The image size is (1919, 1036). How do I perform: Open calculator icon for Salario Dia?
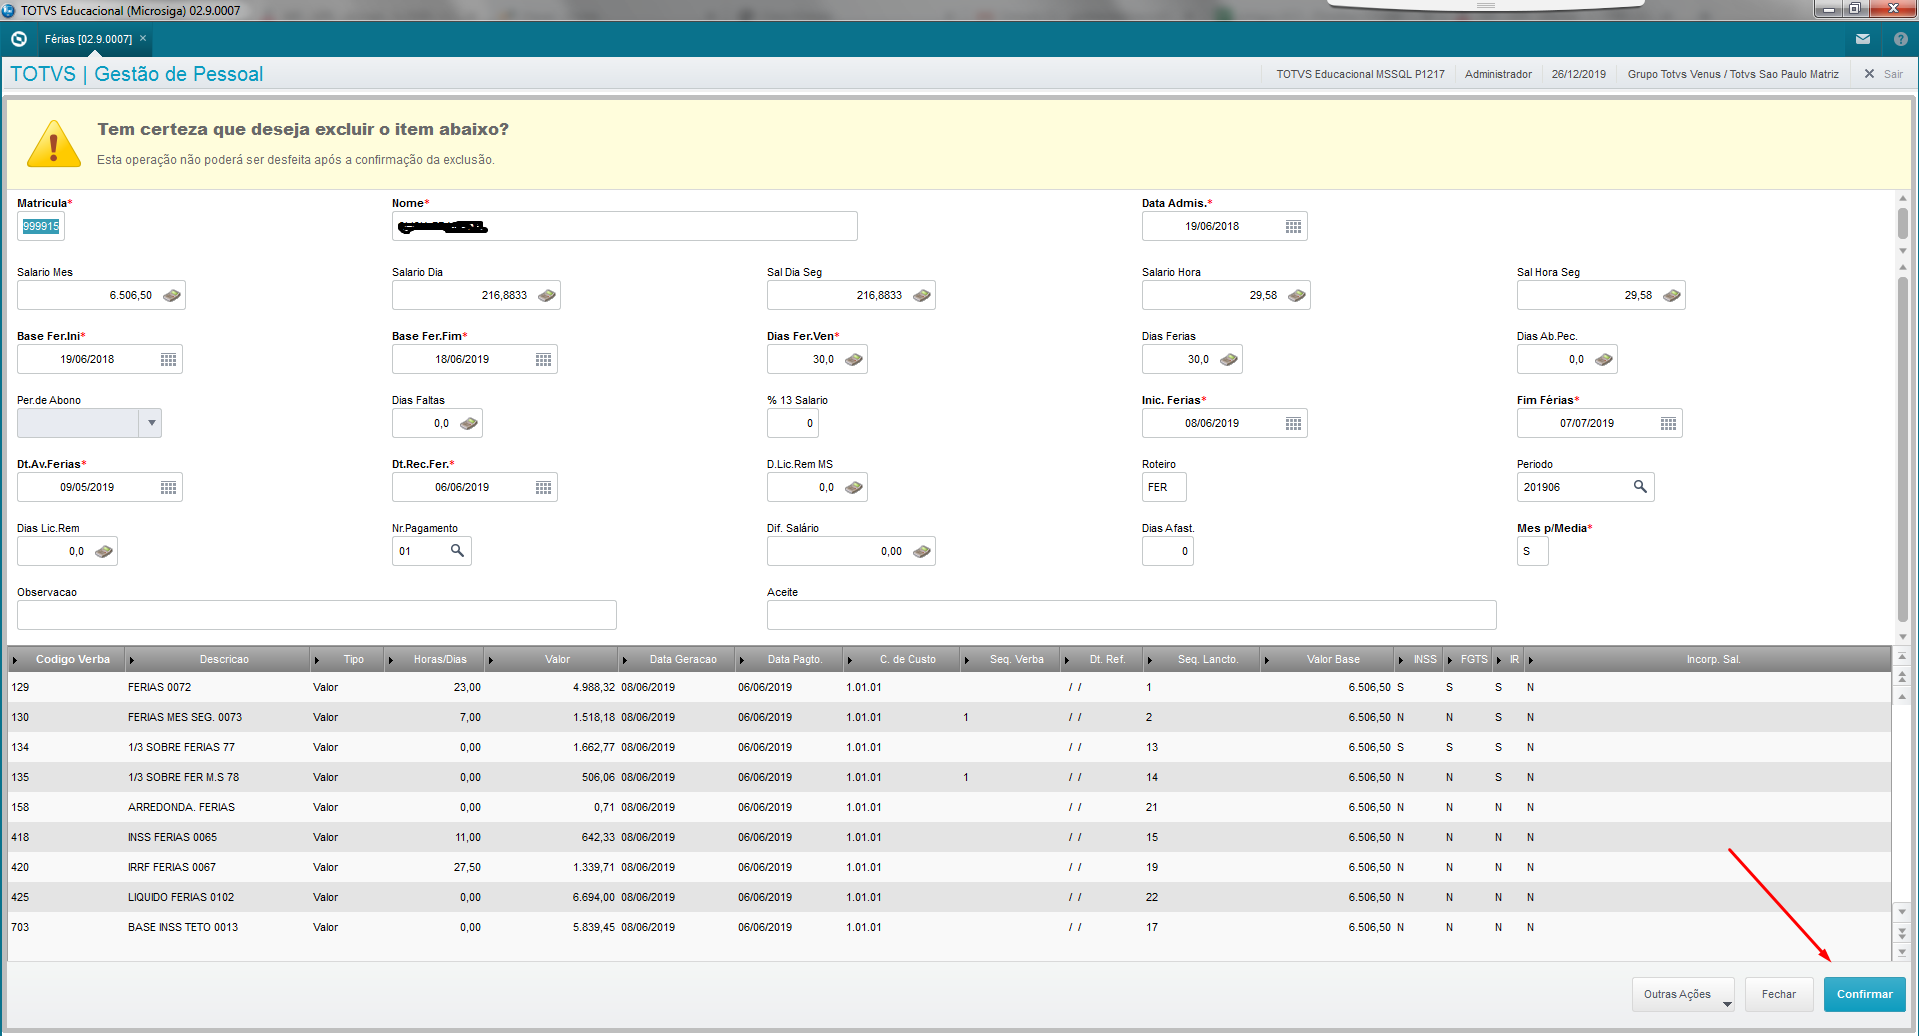coord(547,296)
